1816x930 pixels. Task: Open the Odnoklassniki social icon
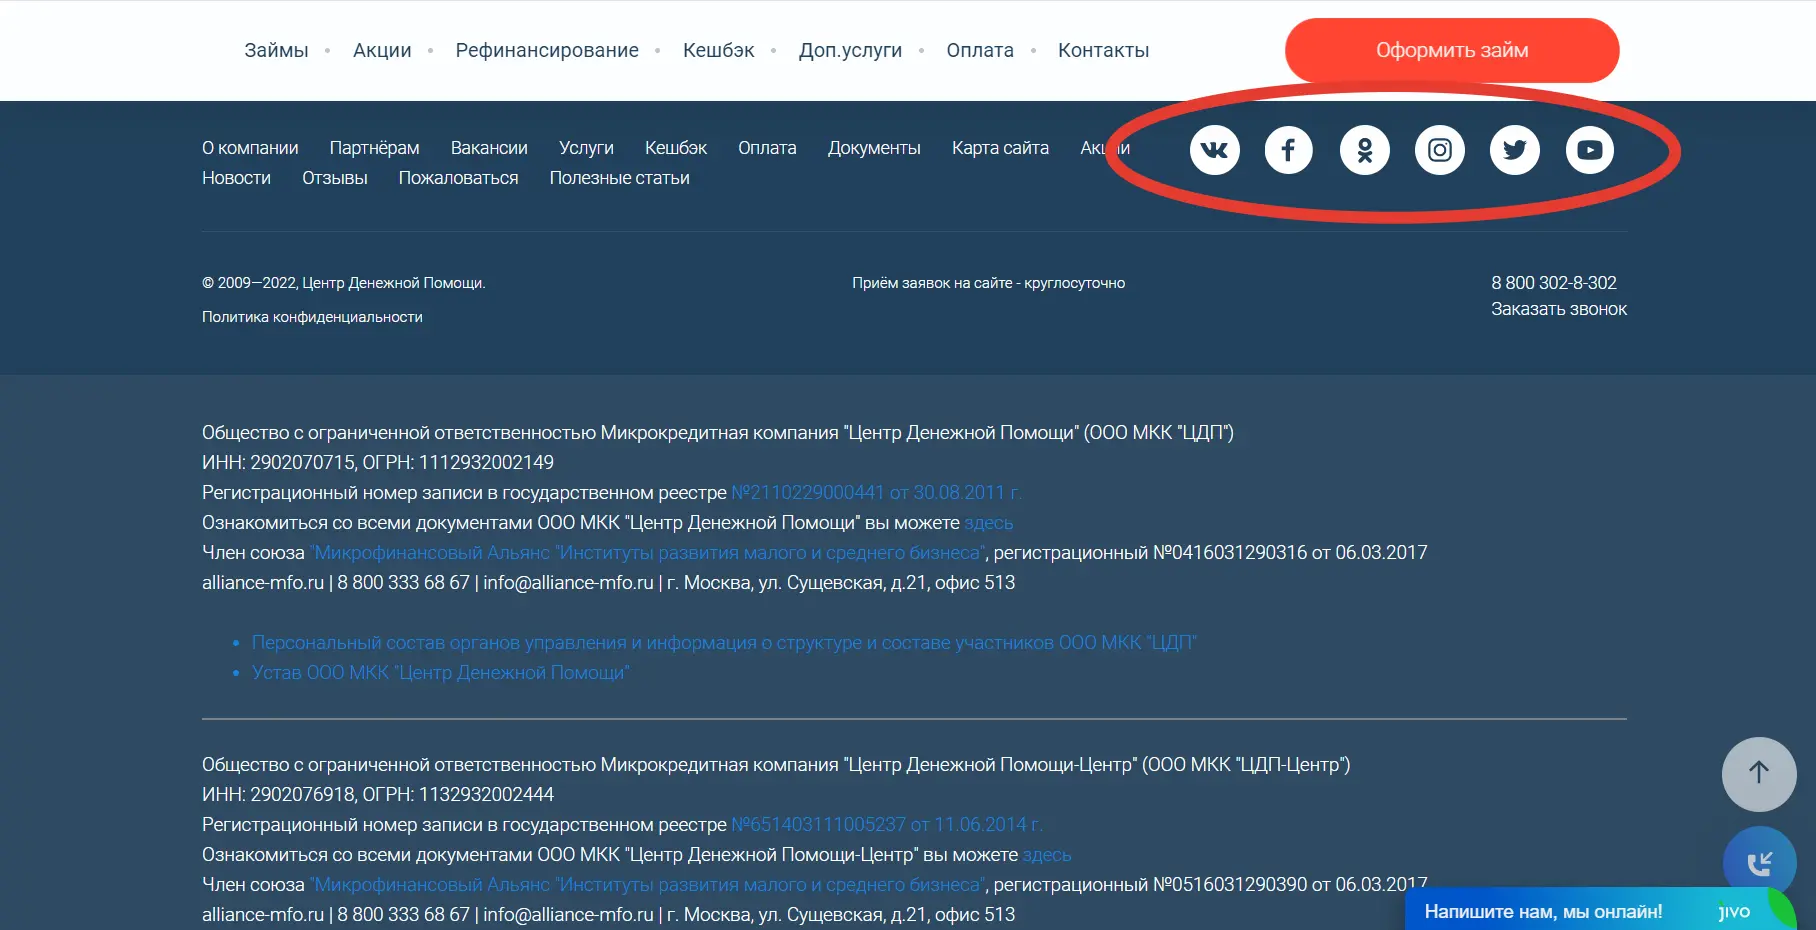[x=1364, y=150]
